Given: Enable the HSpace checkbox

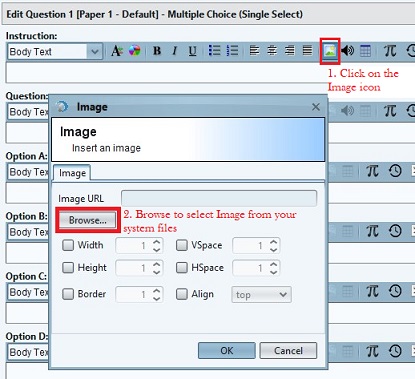Looking at the screenshot, I should 182,268.
